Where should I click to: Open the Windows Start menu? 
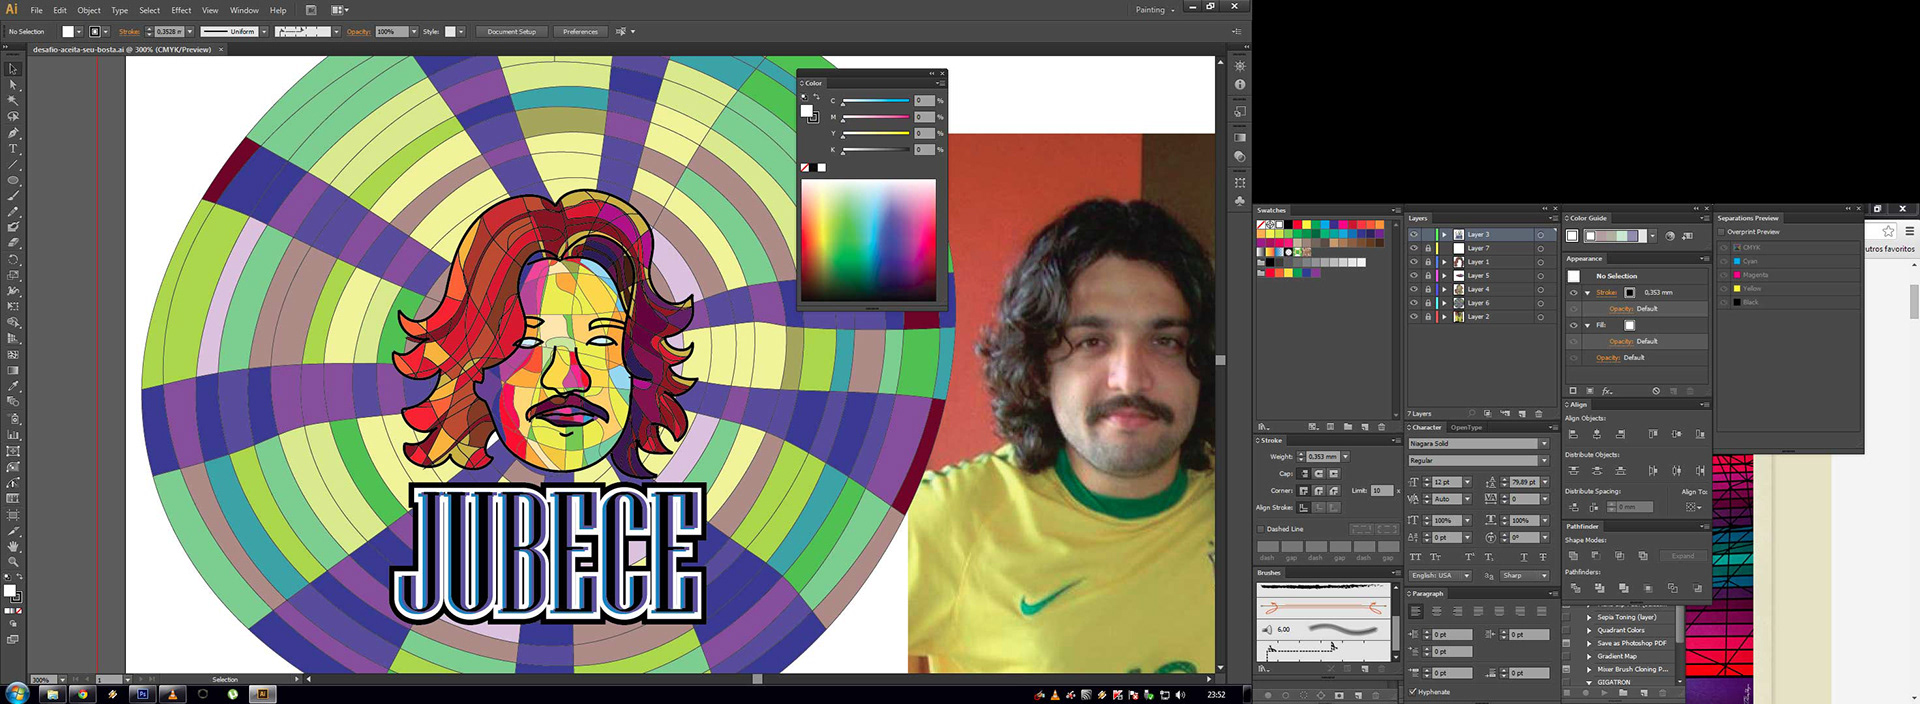pos(17,693)
